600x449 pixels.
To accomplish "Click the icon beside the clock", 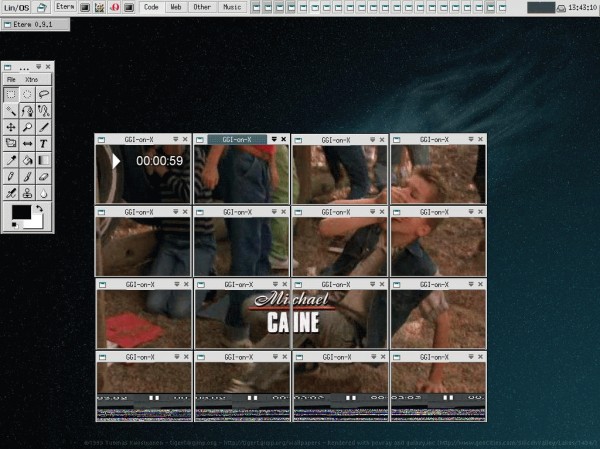I will click(561, 8).
